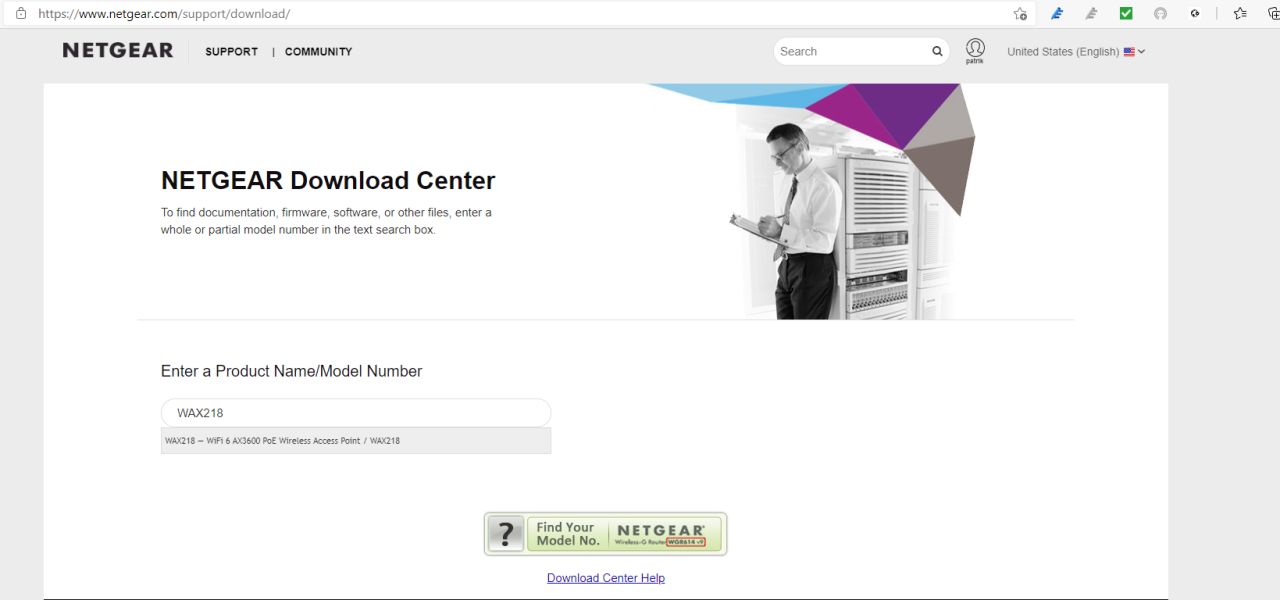Click the browser URL address bar
Image resolution: width=1280 pixels, height=600 pixels.
click(x=520, y=14)
